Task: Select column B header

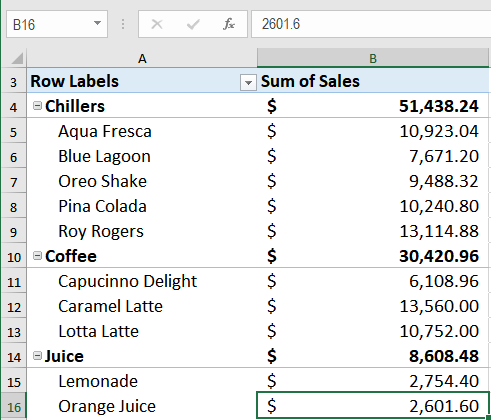Action: point(373,58)
